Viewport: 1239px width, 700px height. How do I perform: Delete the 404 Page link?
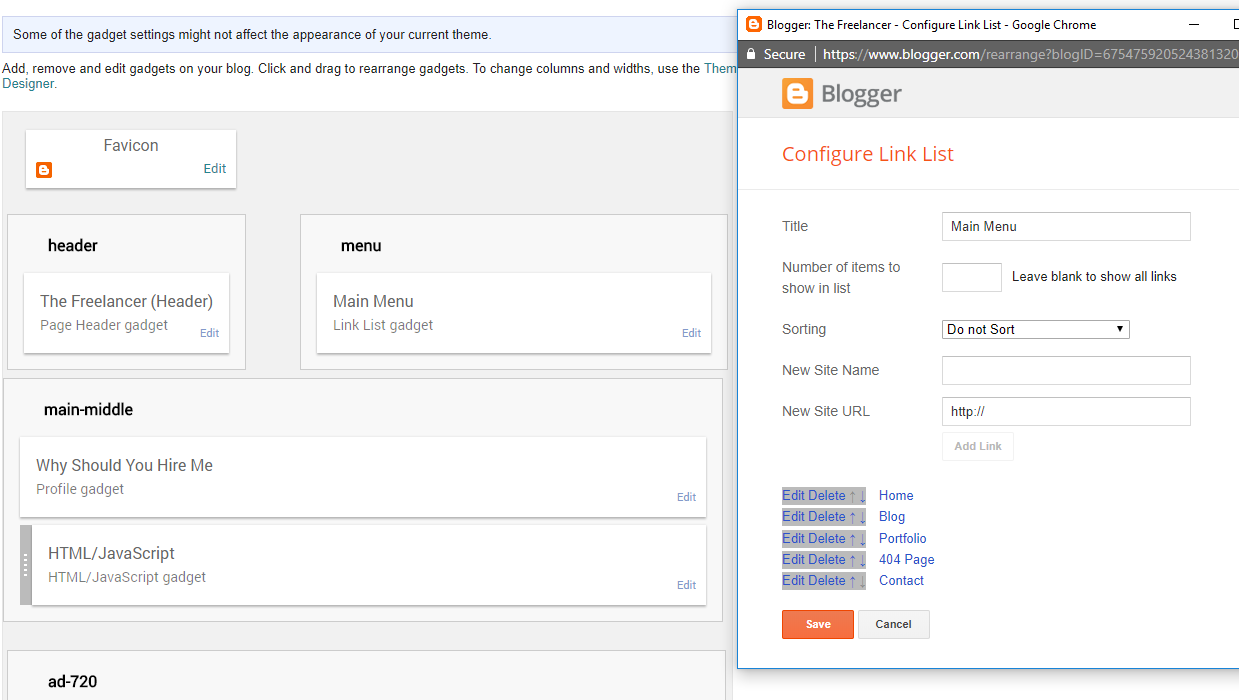(x=827, y=560)
